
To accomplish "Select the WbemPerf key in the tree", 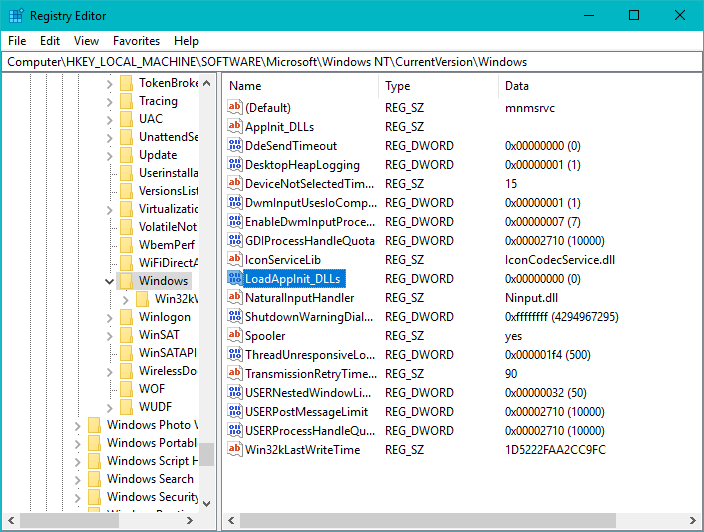I will [167, 245].
